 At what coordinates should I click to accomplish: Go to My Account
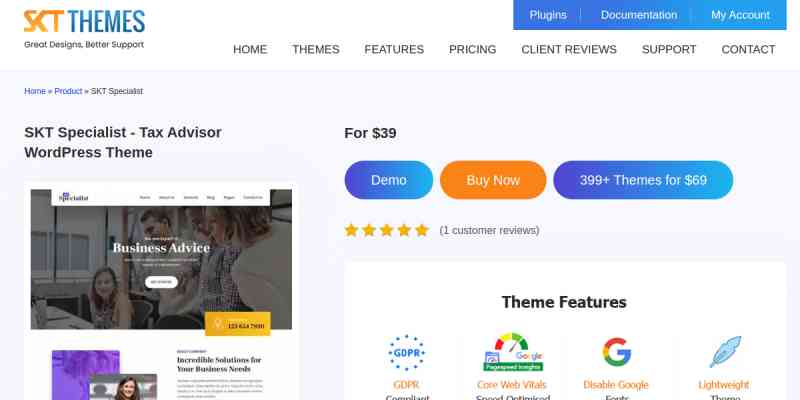click(x=740, y=15)
